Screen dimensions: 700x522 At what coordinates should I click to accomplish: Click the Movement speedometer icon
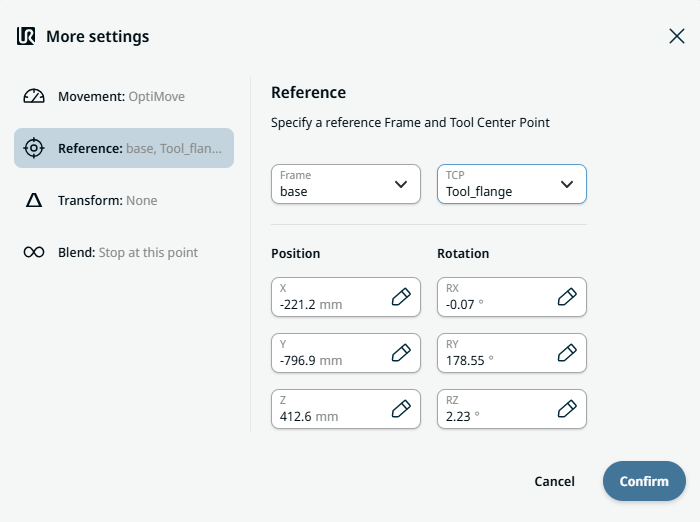(x=34, y=97)
